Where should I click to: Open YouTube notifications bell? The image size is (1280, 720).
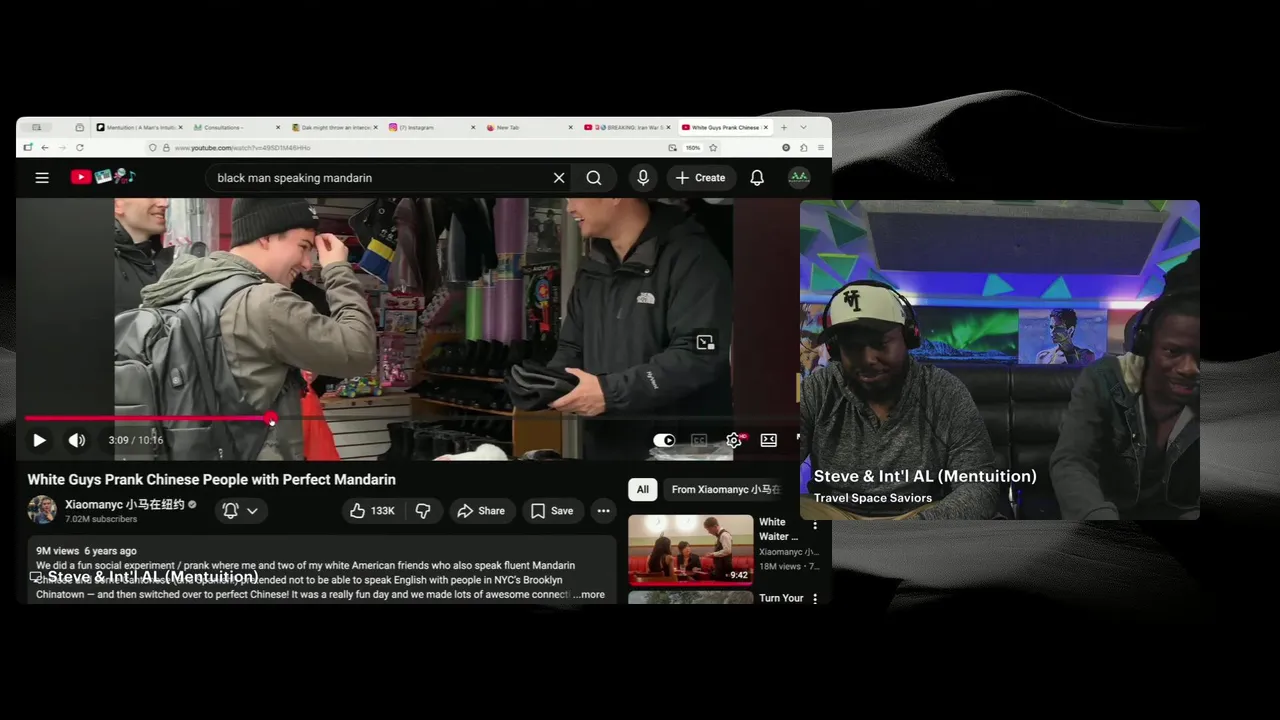tap(757, 178)
